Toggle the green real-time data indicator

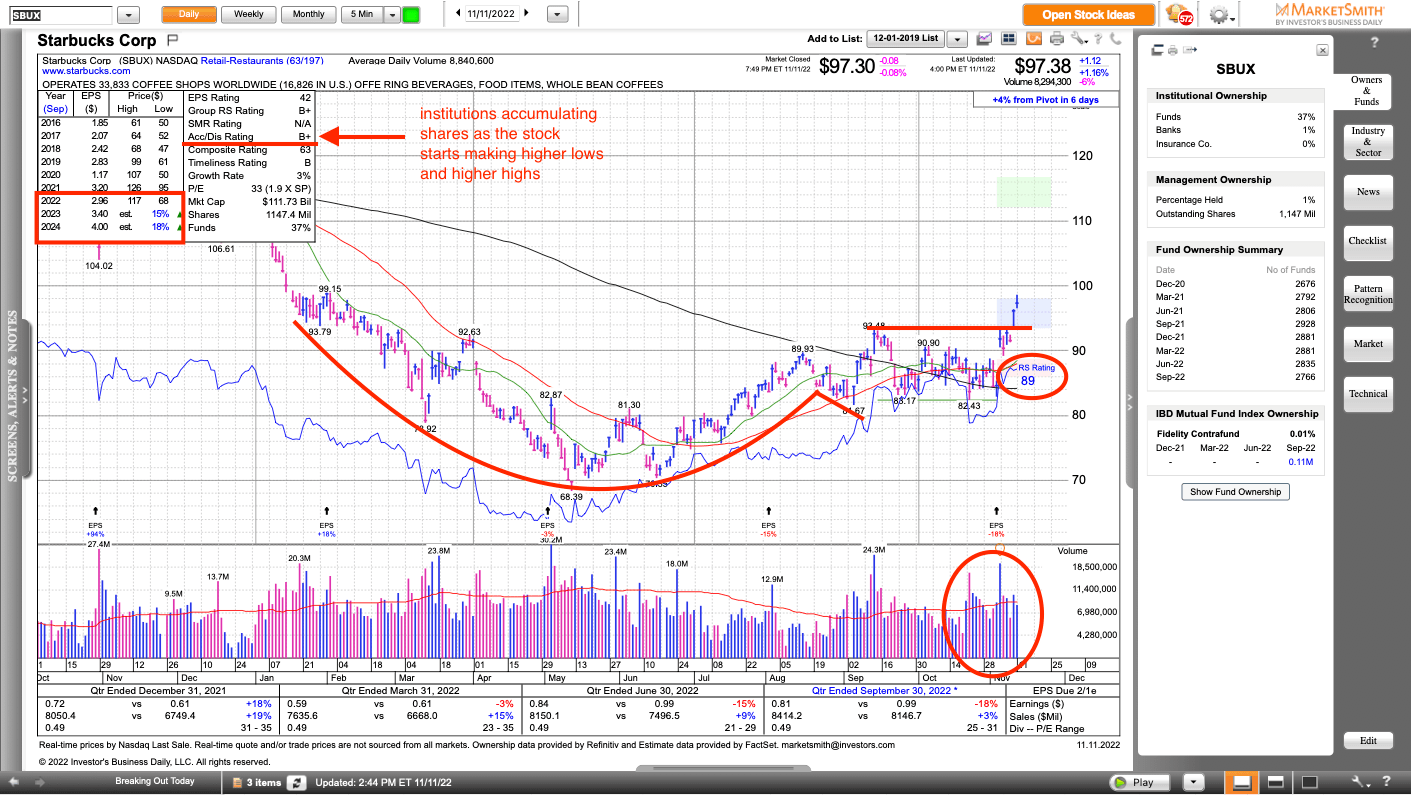411,13
